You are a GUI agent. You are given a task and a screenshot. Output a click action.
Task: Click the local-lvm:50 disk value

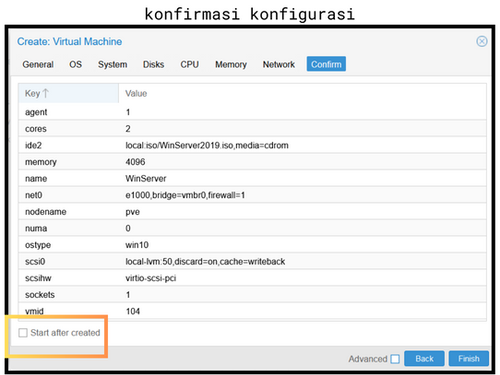click(x=205, y=262)
